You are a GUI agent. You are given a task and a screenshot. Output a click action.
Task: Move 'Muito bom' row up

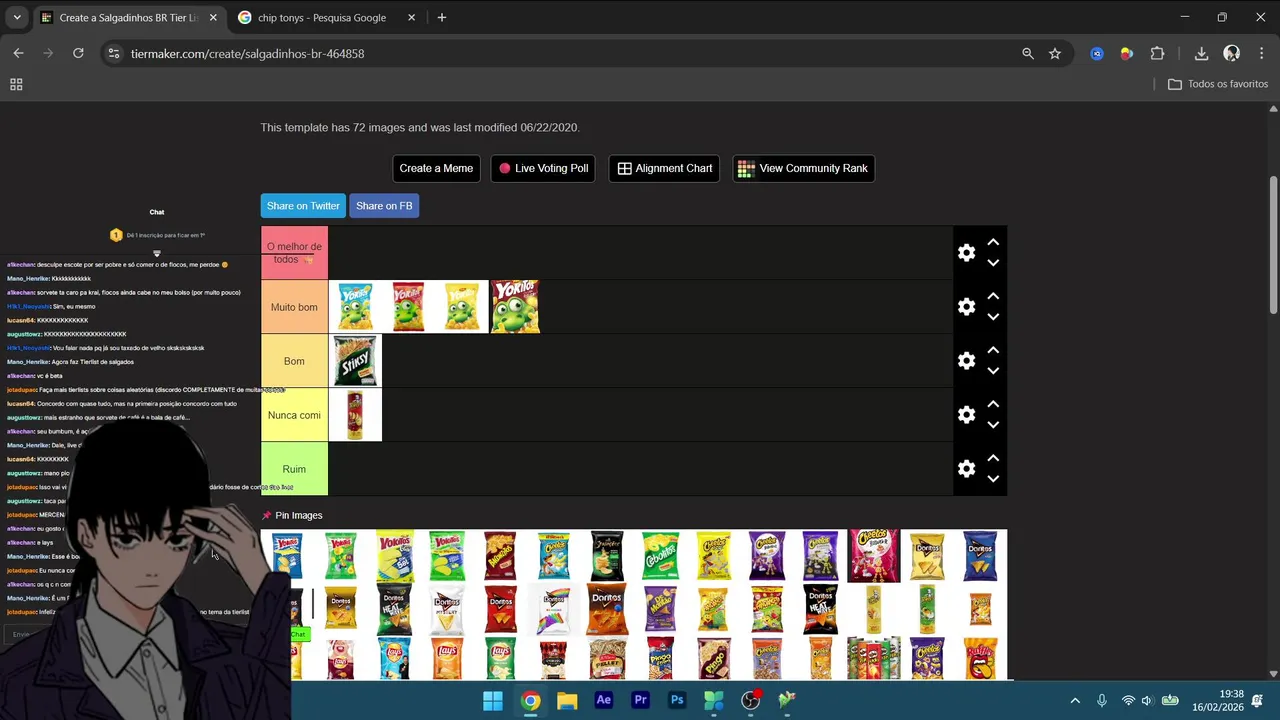[x=993, y=296]
